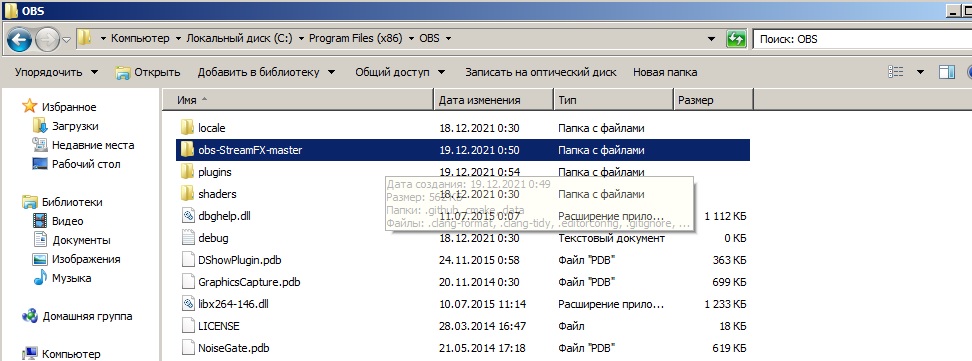This screenshot has height=361, width=972.
Task: Click Записать на оптический диск
Action: 541,72
